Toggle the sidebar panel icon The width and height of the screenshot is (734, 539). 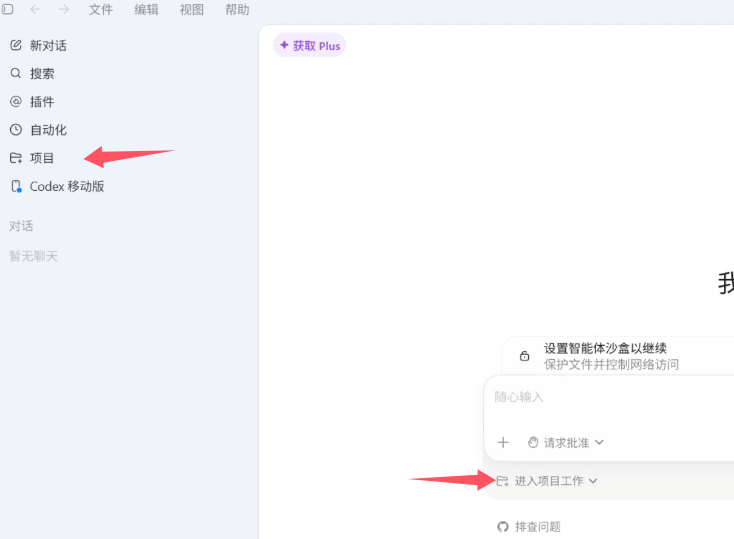click(x=7, y=9)
